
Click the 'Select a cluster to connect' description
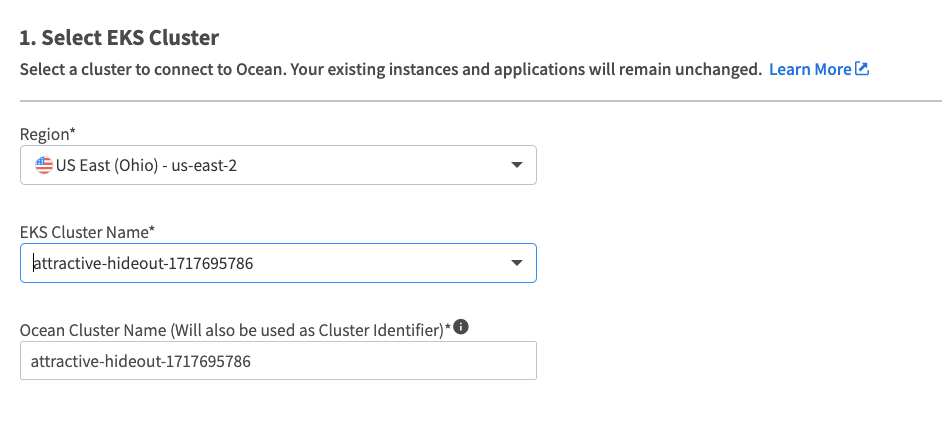390,69
